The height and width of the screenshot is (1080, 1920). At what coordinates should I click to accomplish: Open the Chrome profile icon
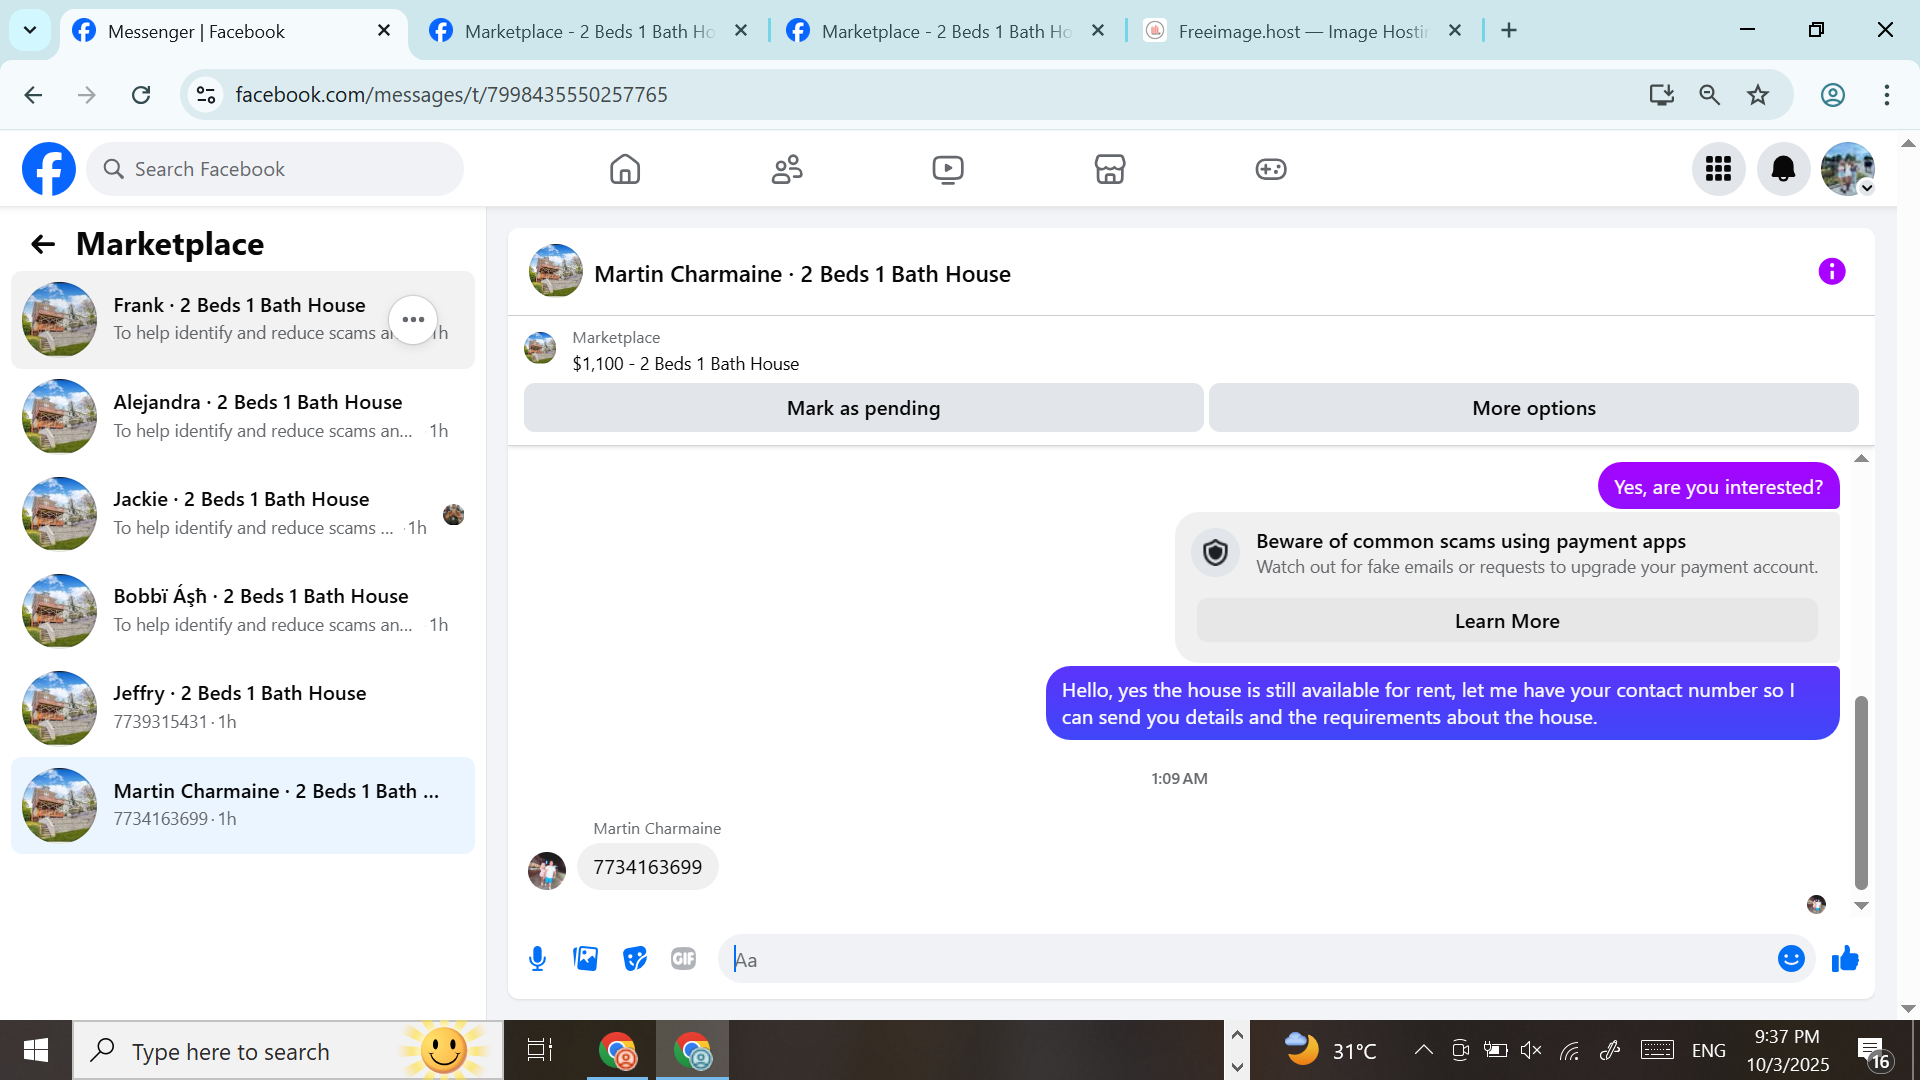tap(1833, 95)
